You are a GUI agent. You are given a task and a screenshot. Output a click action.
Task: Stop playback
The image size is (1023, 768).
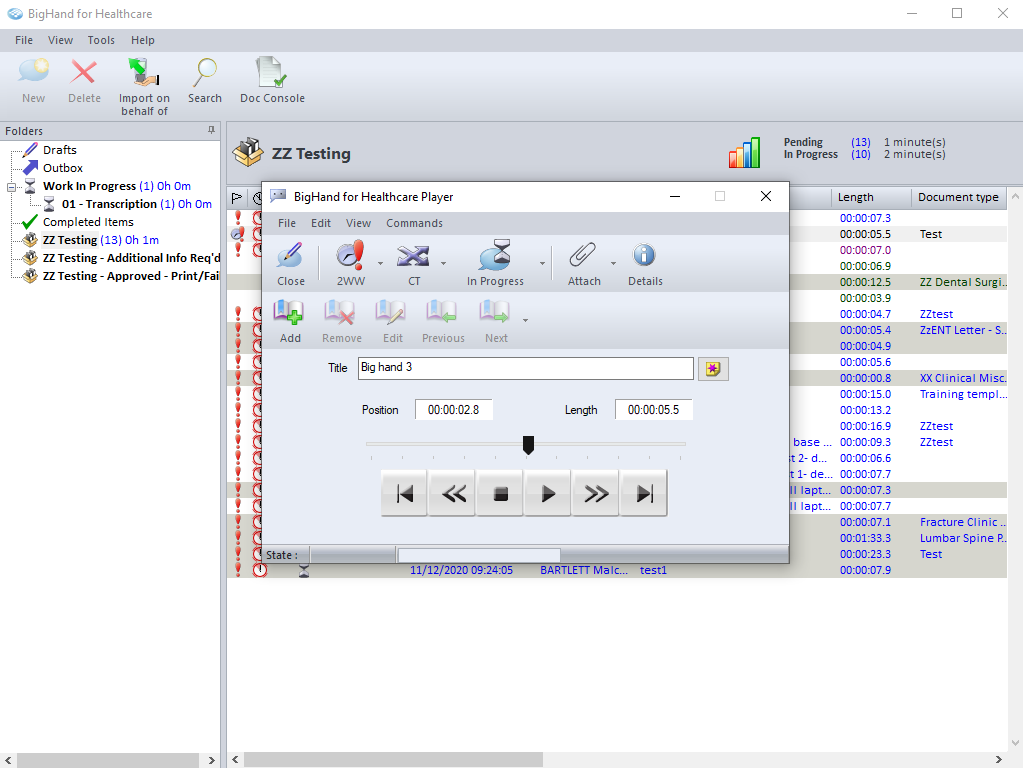click(x=500, y=493)
